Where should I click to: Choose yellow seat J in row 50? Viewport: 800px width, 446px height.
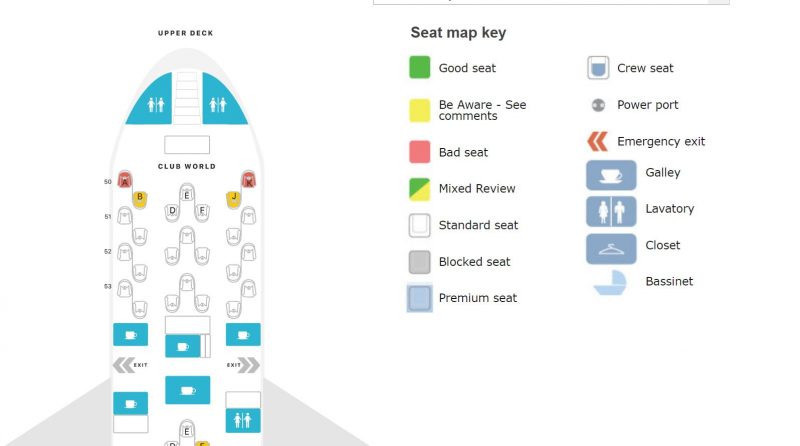pos(234,199)
